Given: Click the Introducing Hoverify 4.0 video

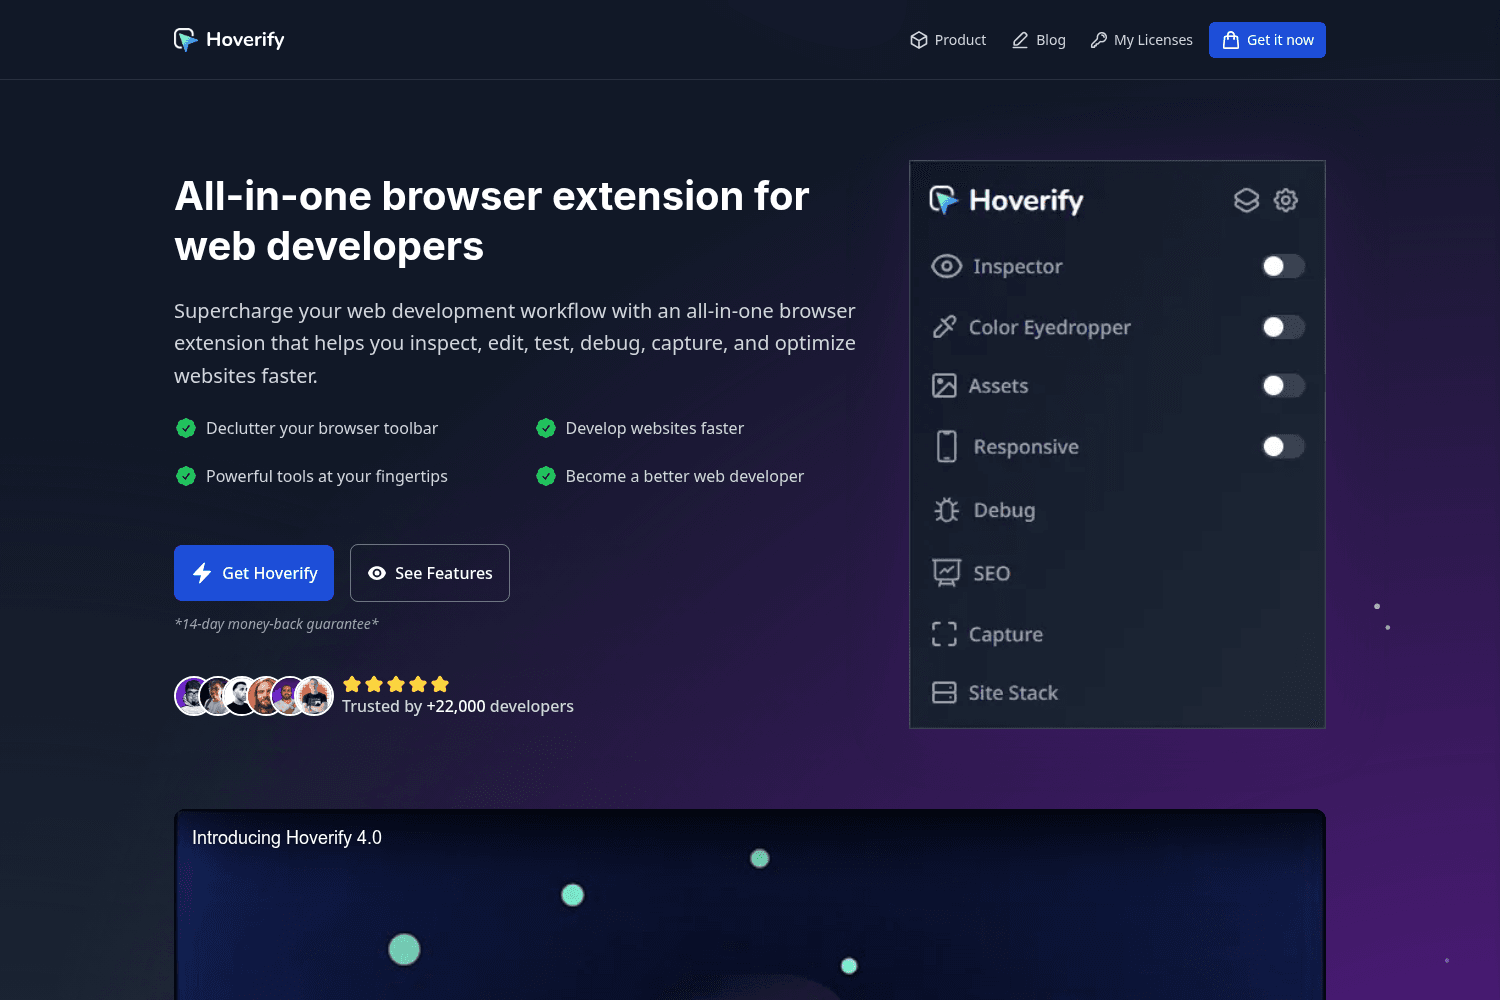Looking at the screenshot, I should [x=750, y=905].
